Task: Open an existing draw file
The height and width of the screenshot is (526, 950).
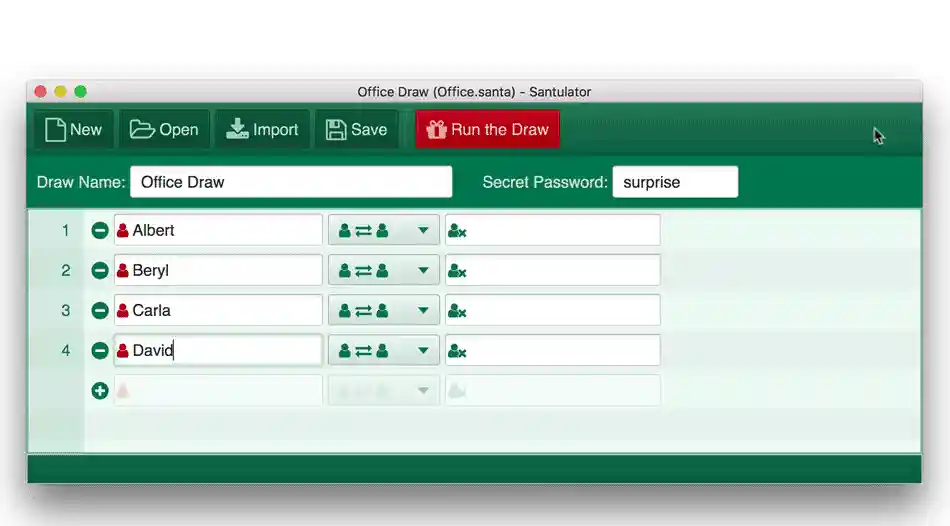Action: pyautogui.click(x=165, y=129)
